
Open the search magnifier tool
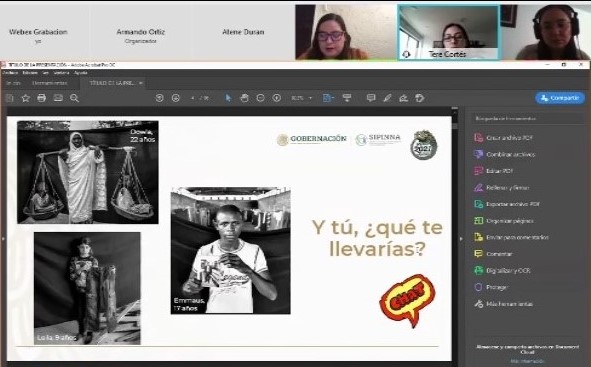(74, 98)
